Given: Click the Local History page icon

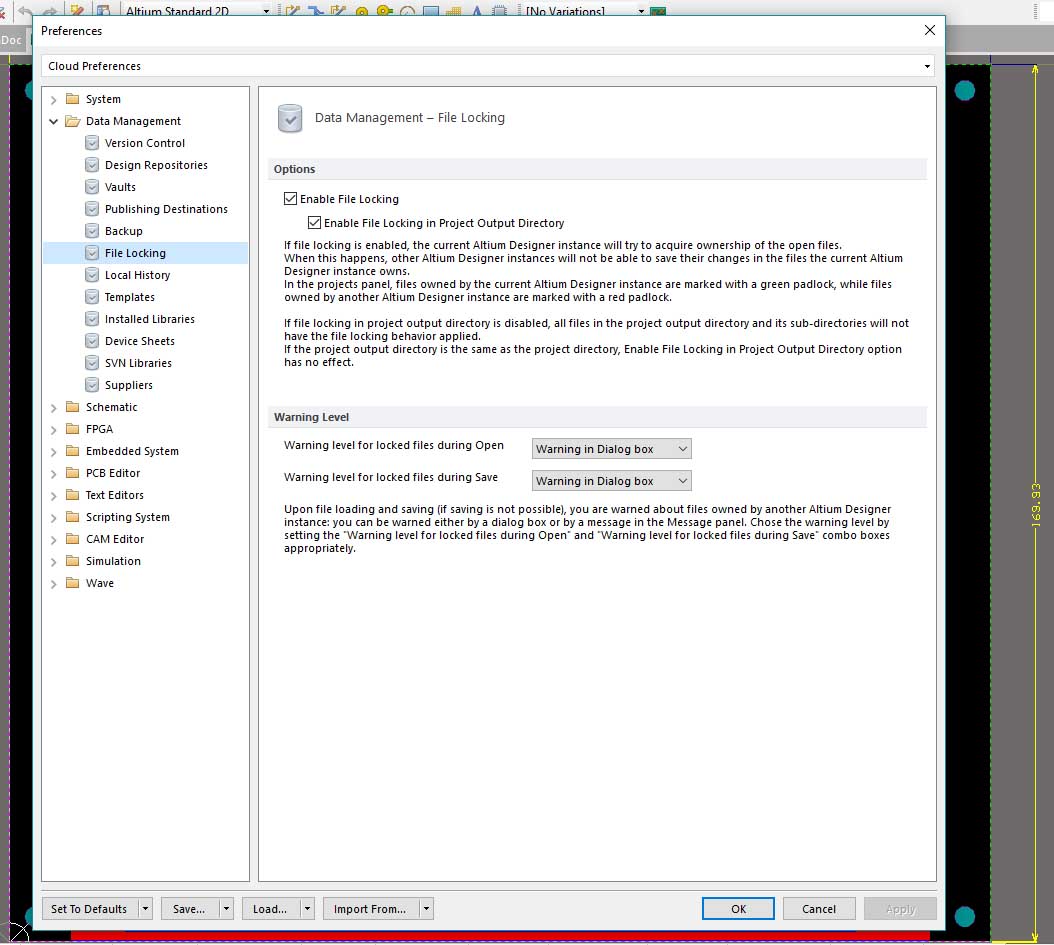Looking at the screenshot, I should coord(92,275).
